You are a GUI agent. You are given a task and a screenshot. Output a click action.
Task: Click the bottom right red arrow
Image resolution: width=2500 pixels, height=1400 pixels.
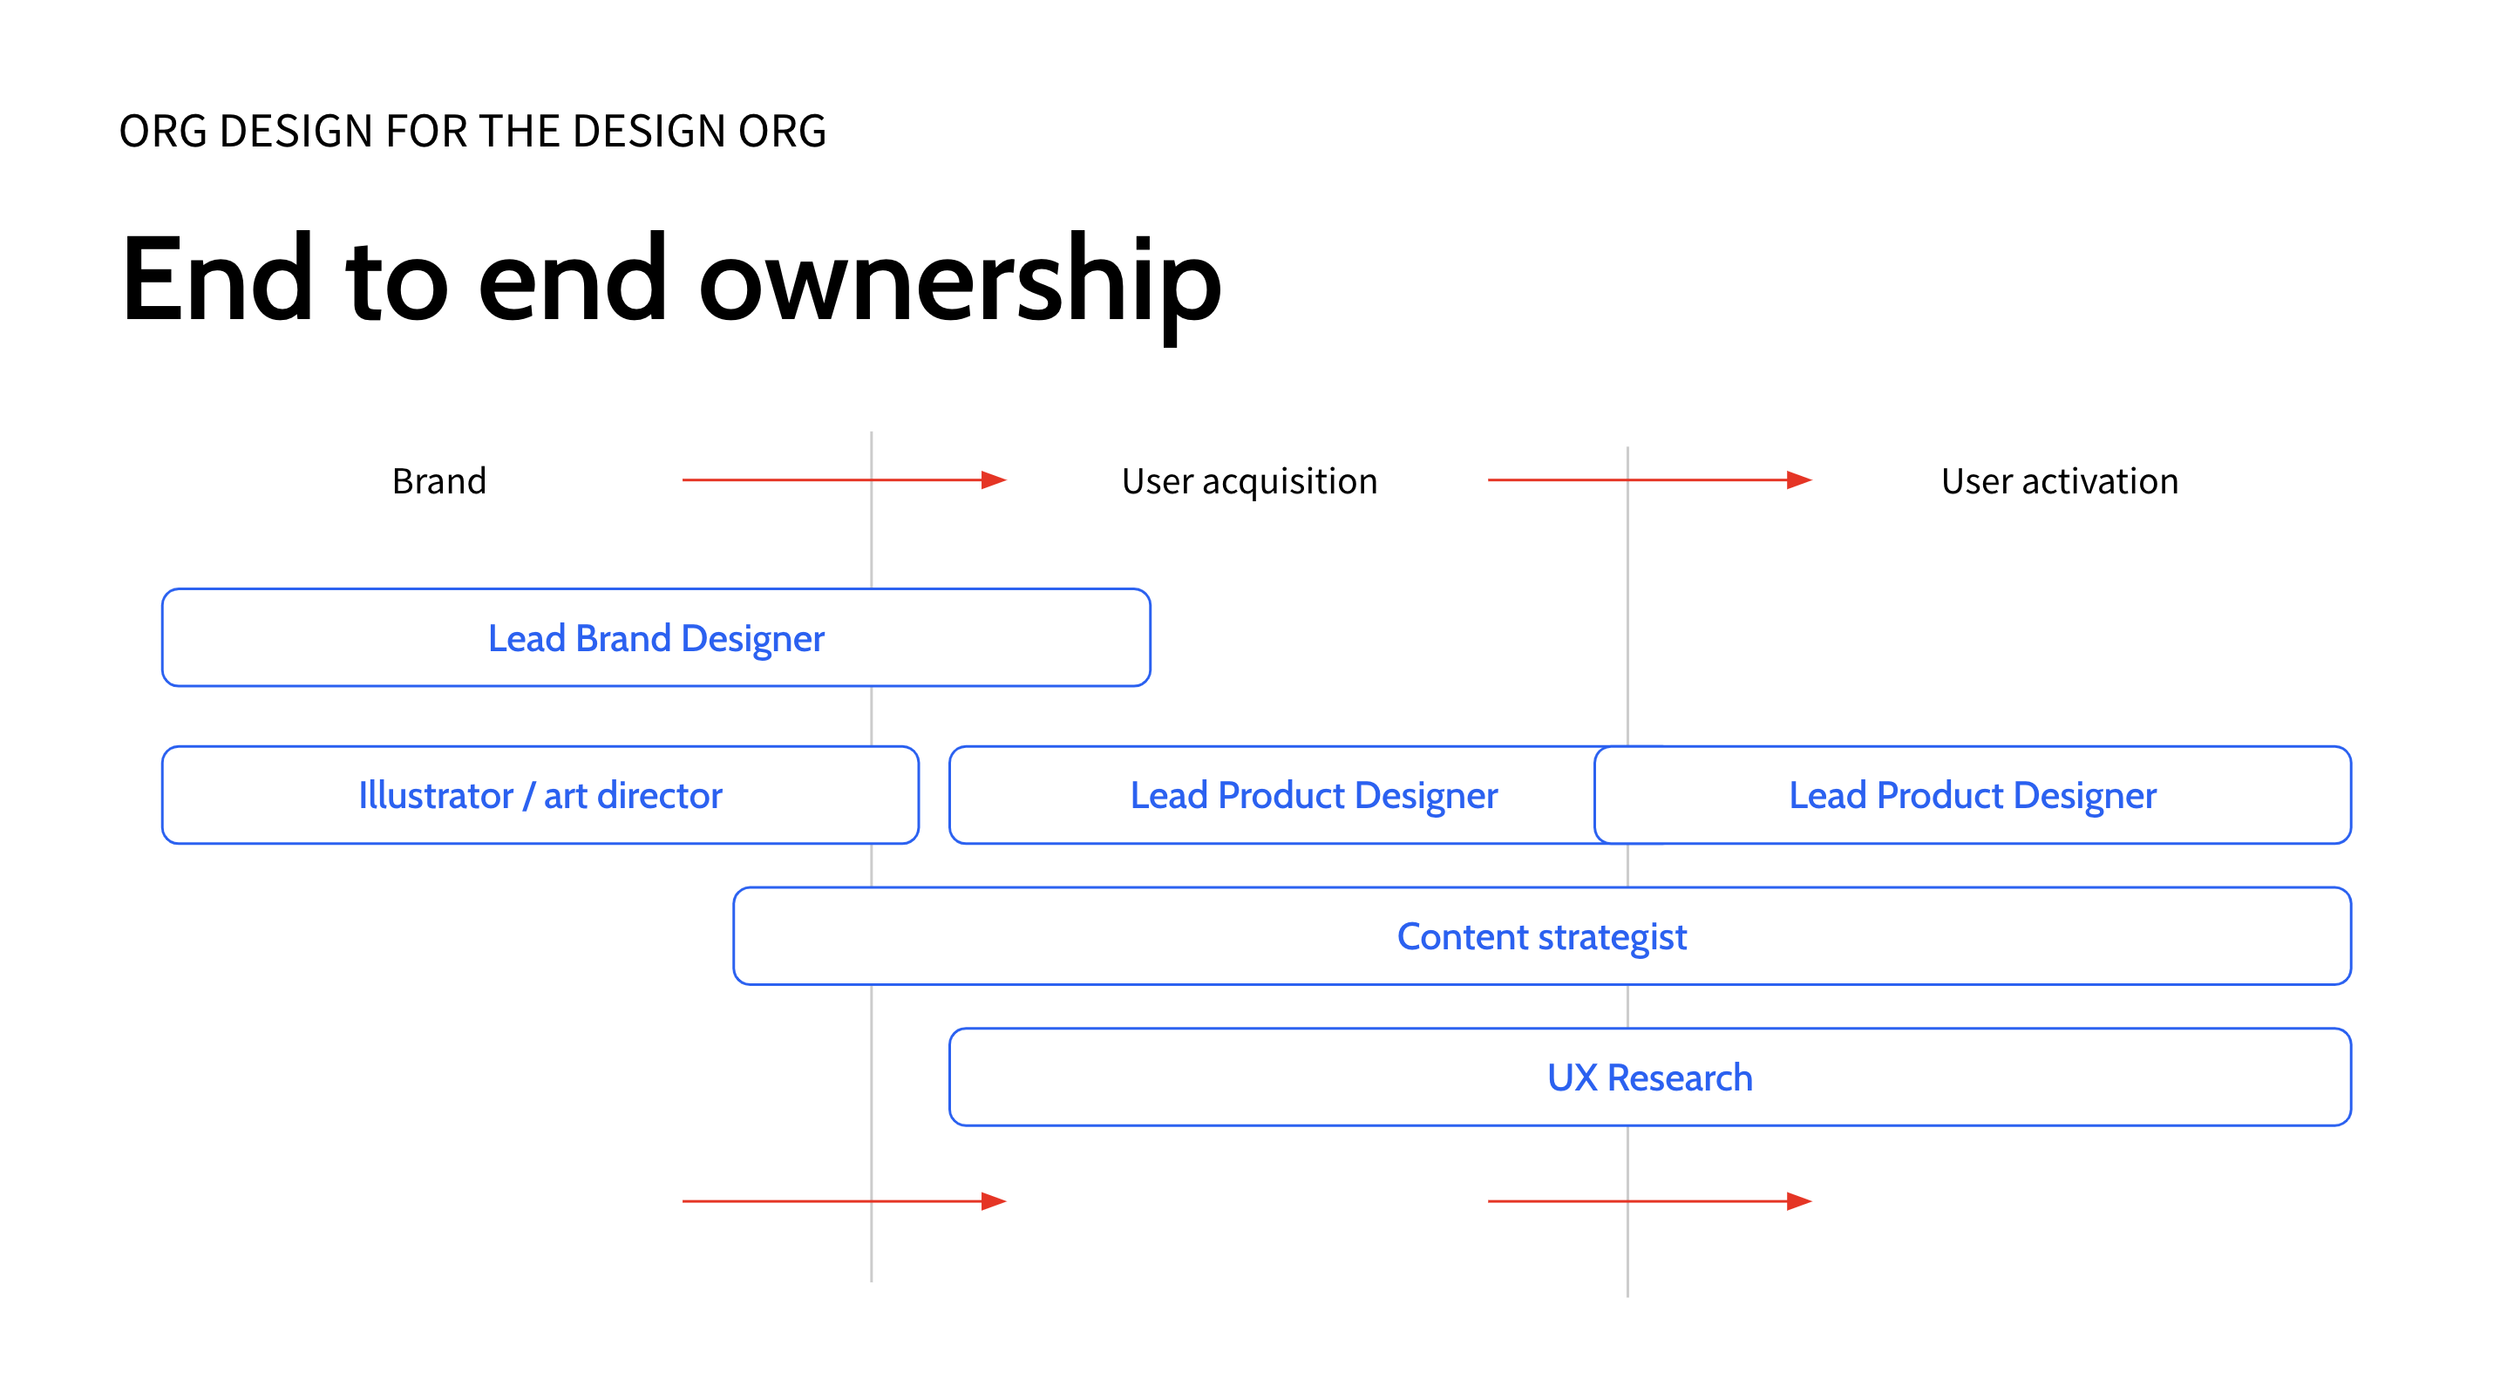click(x=1560, y=1201)
